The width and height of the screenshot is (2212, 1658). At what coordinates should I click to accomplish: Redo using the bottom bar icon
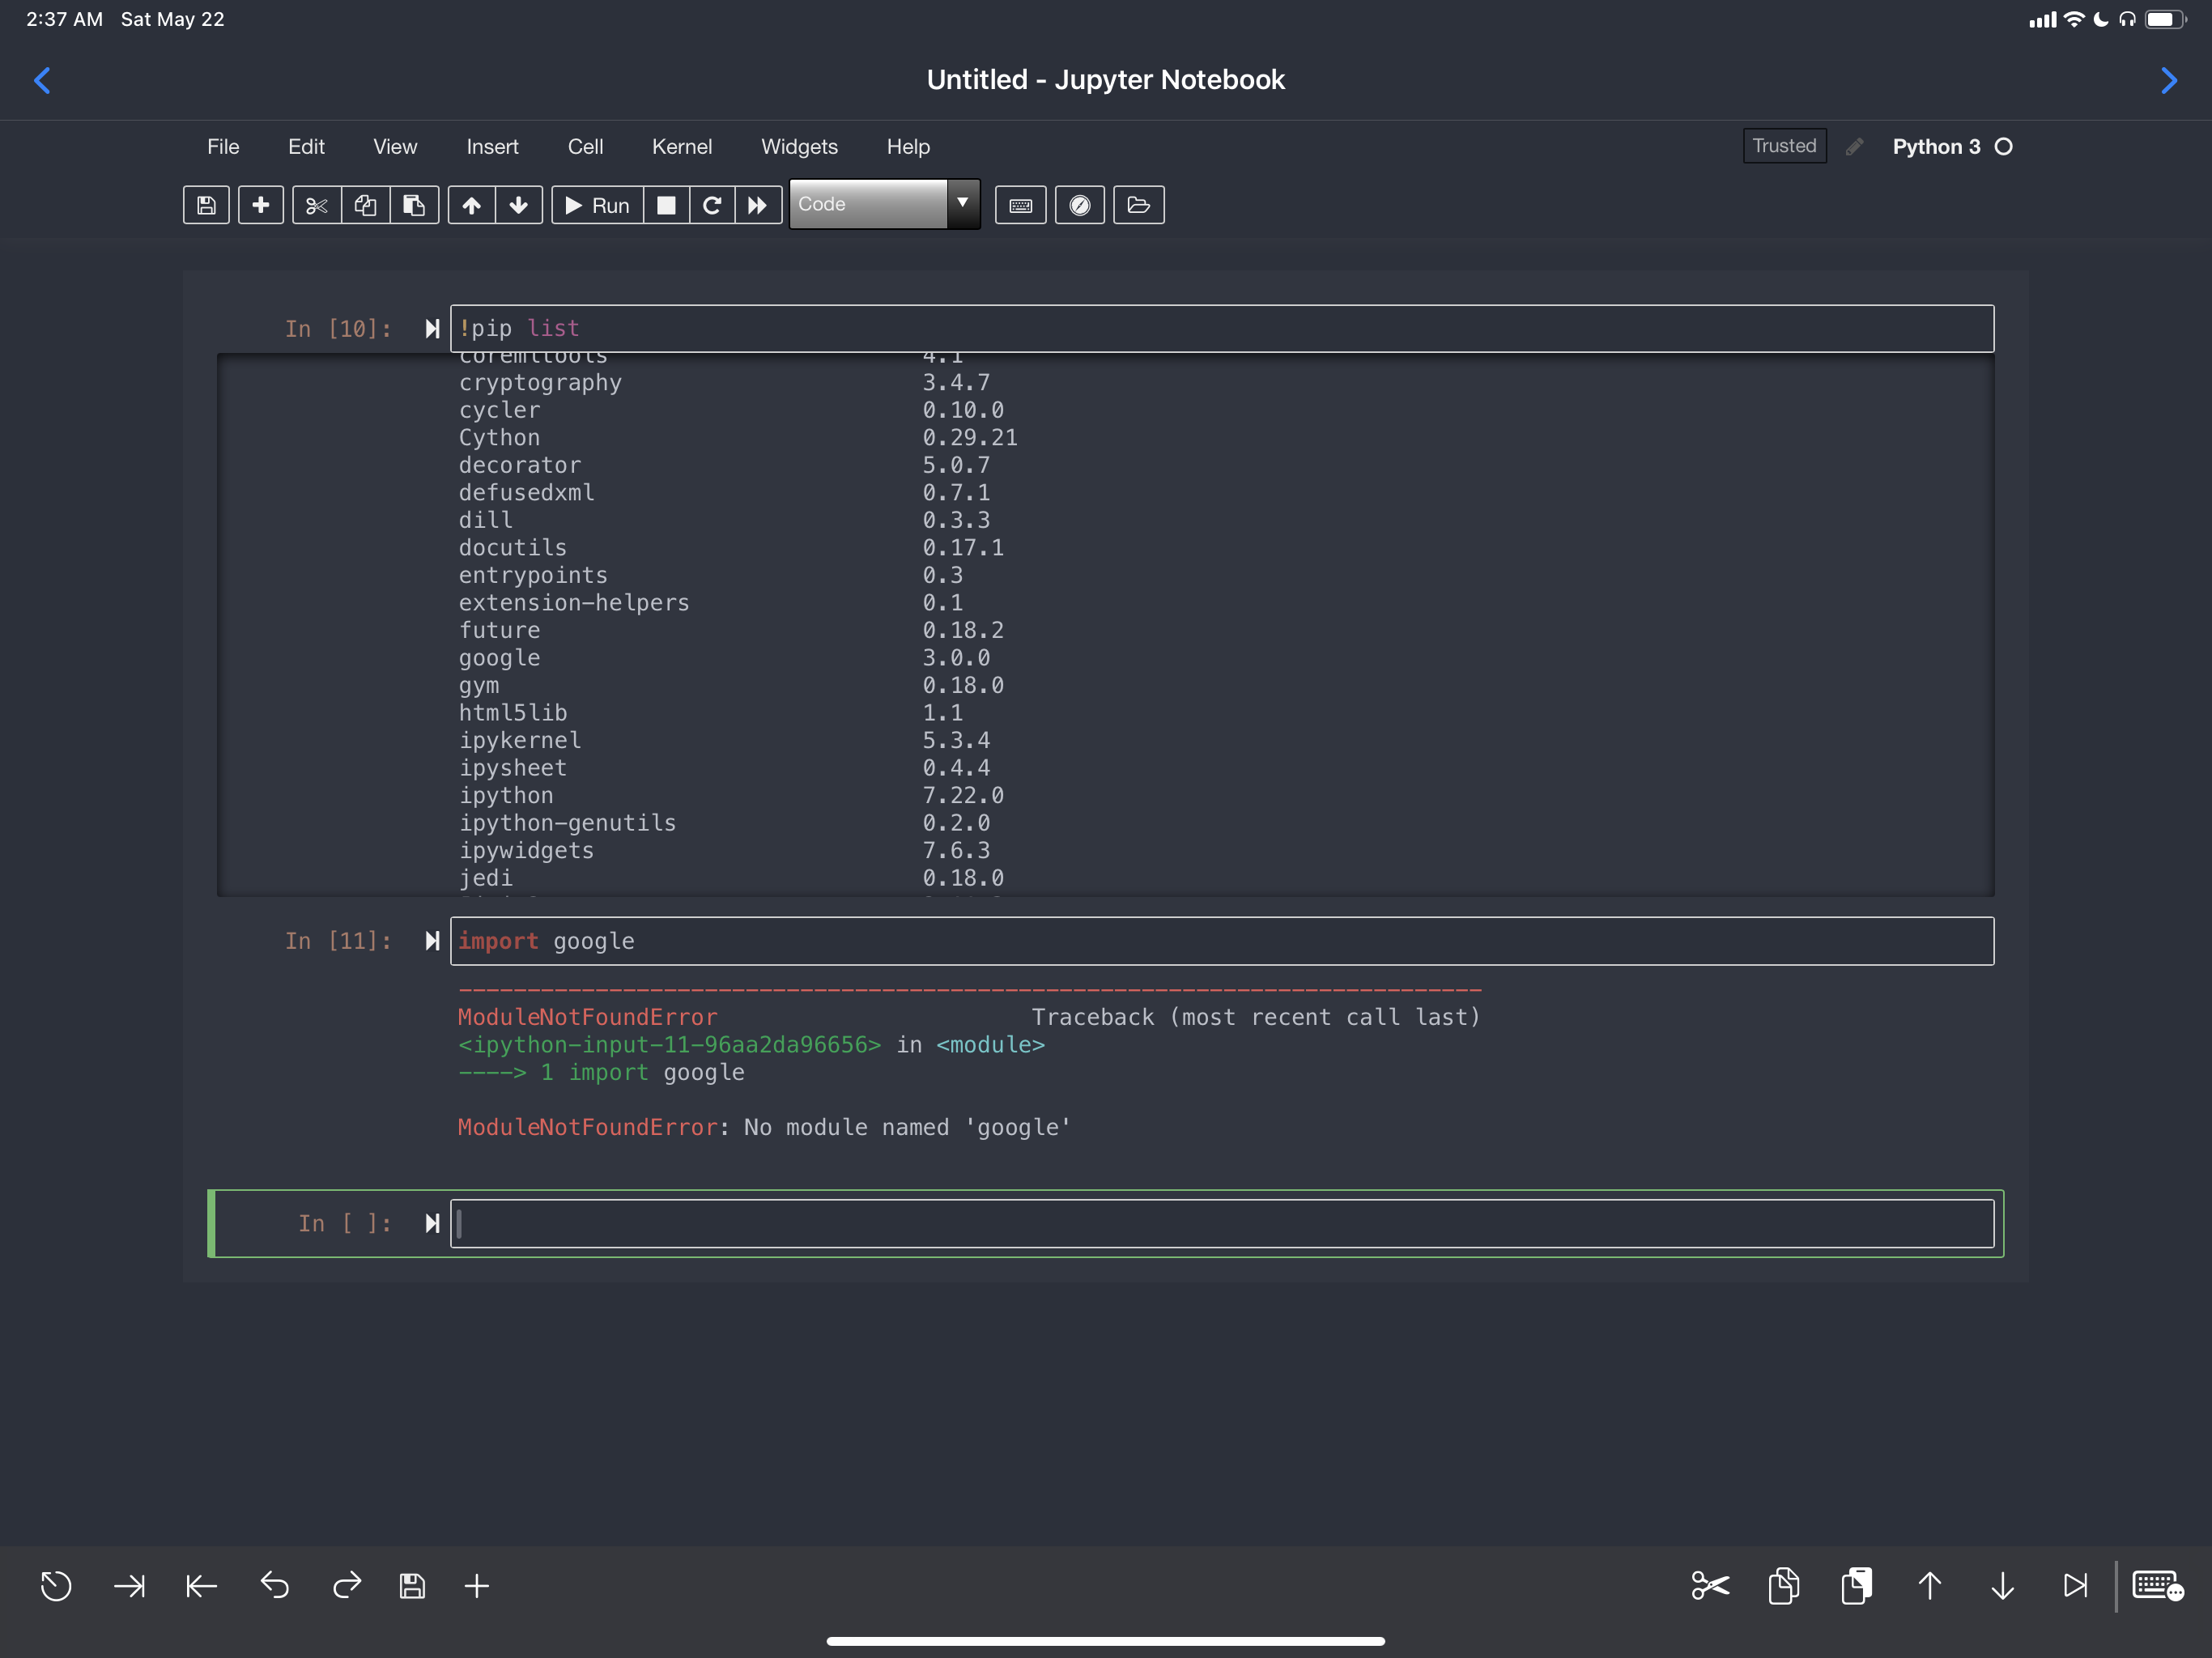point(347,1585)
